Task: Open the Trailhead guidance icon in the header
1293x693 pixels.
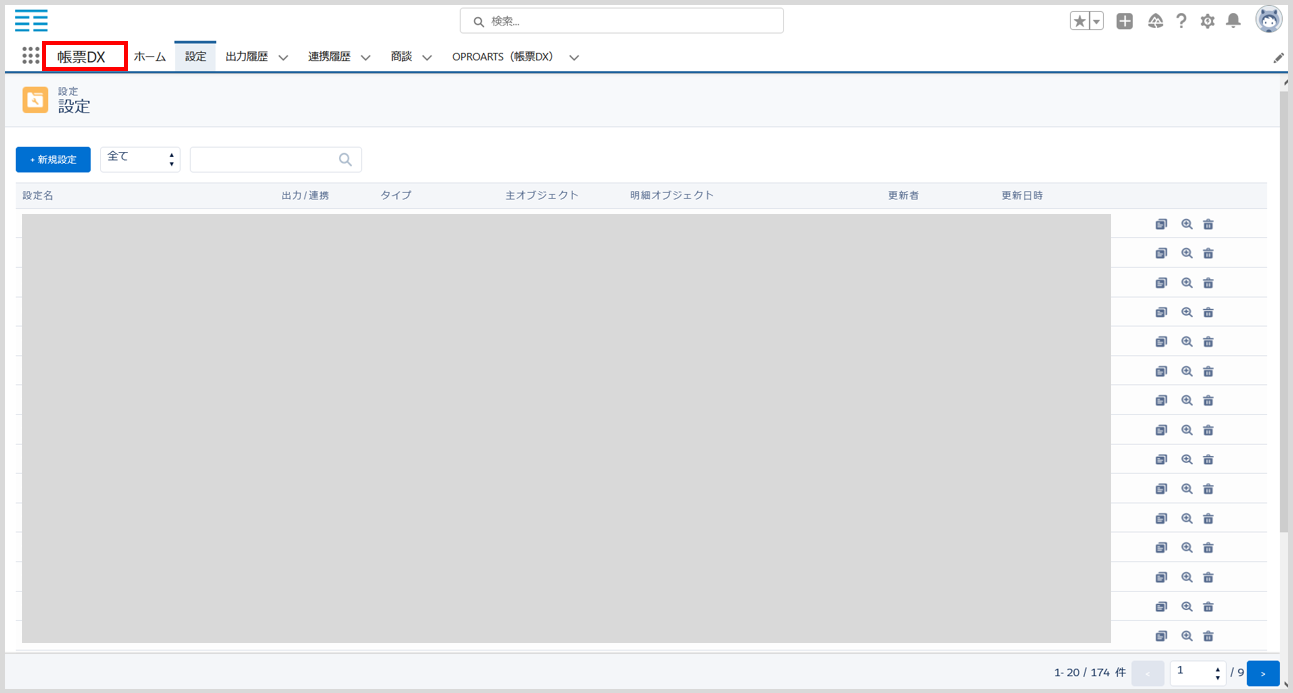Action: point(1155,21)
